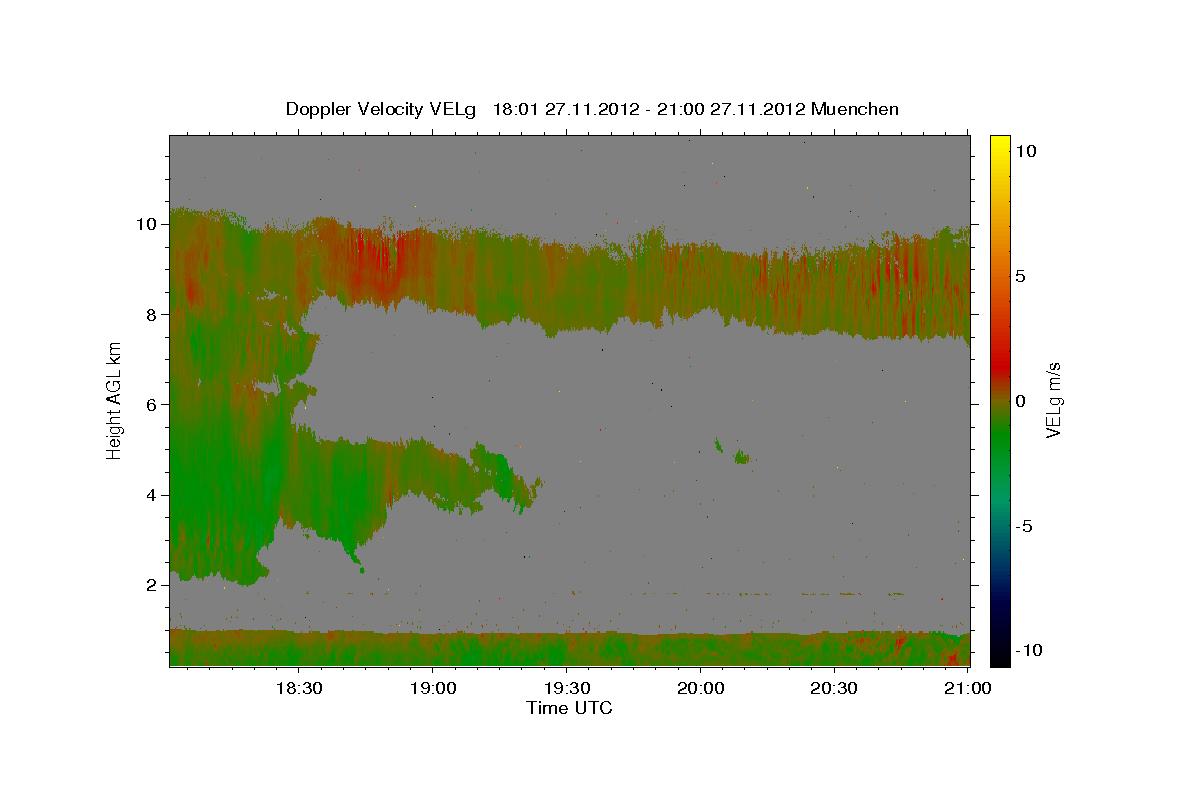Click the yellow top of the colorbar

click(x=999, y=143)
